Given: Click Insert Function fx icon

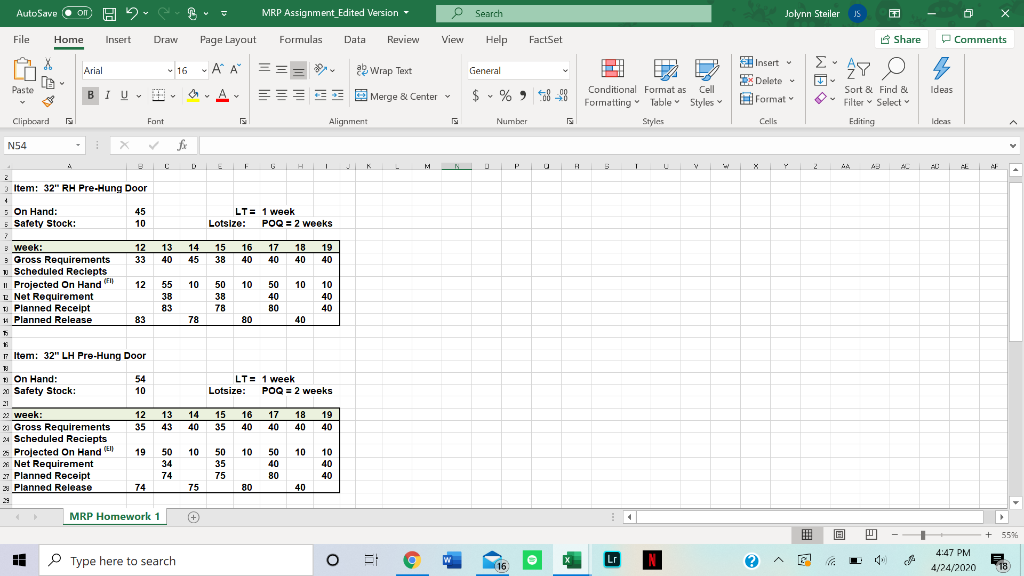Looking at the screenshot, I should click(x=182, y=145).
